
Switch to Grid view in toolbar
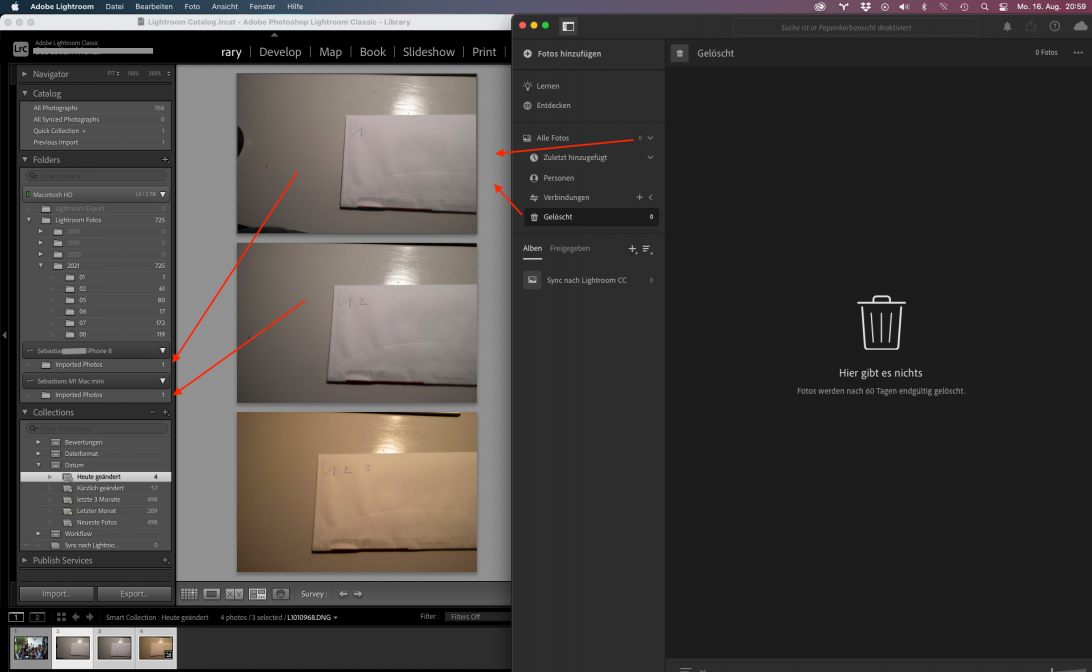click(x=189, y=594)
